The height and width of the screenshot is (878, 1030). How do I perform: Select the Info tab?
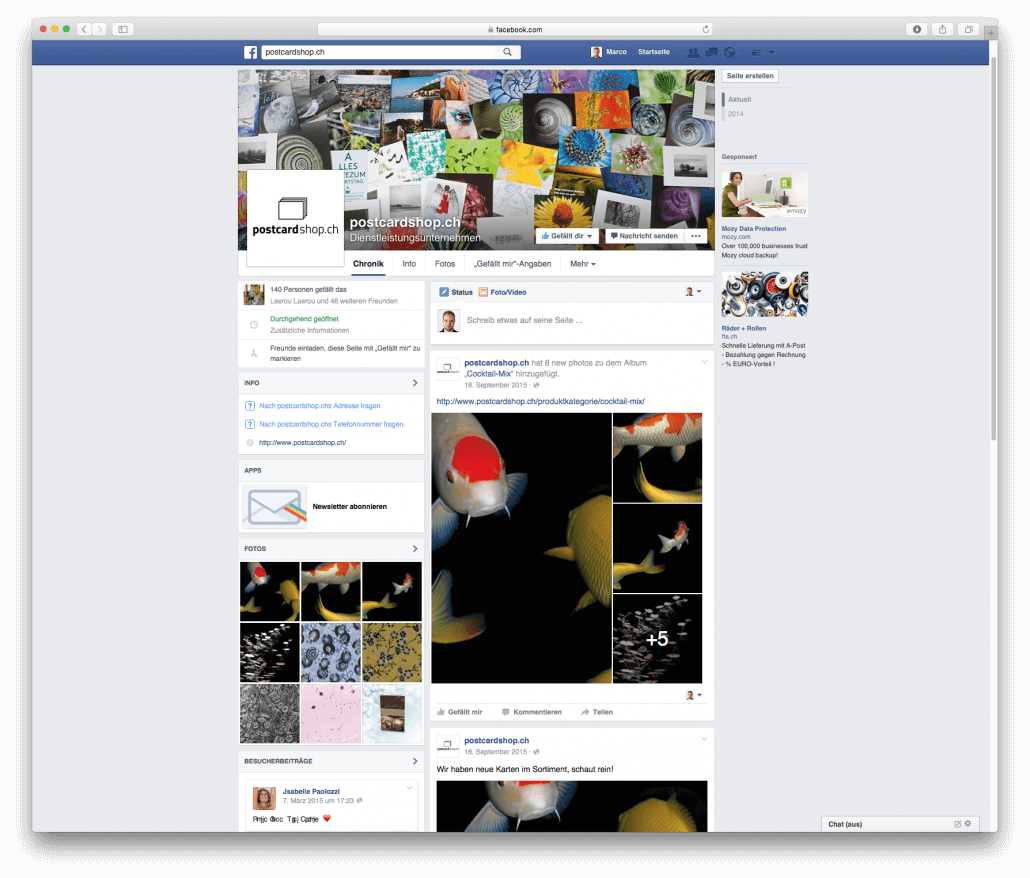click(409, 263)
